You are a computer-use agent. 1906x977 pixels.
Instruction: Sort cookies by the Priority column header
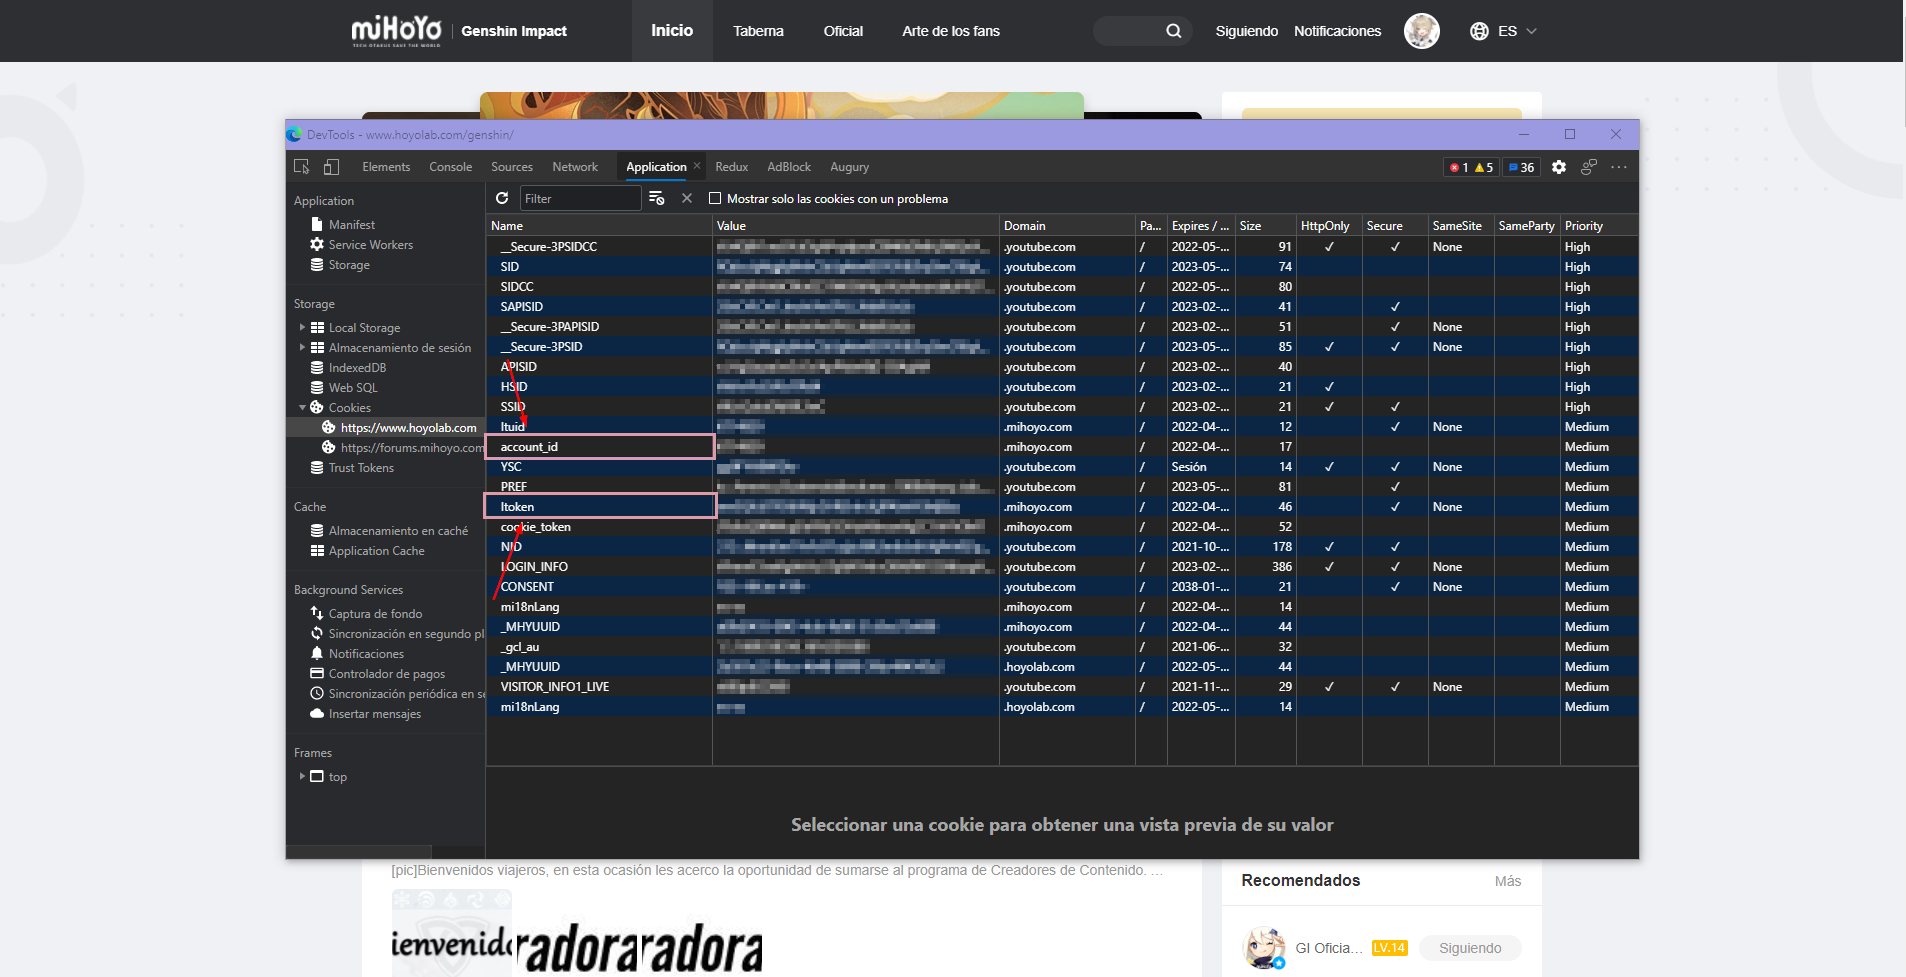coord(1599,226)
